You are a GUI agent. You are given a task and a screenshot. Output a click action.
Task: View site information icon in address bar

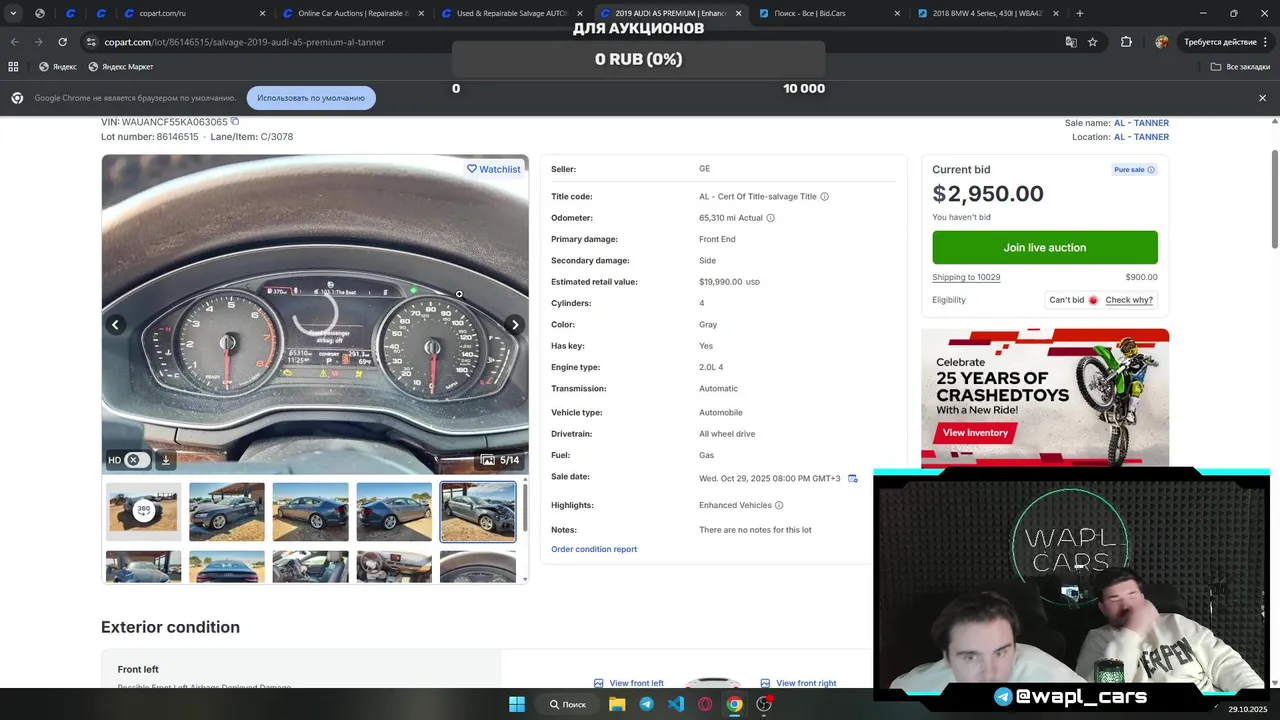click(x=91, y=42)
